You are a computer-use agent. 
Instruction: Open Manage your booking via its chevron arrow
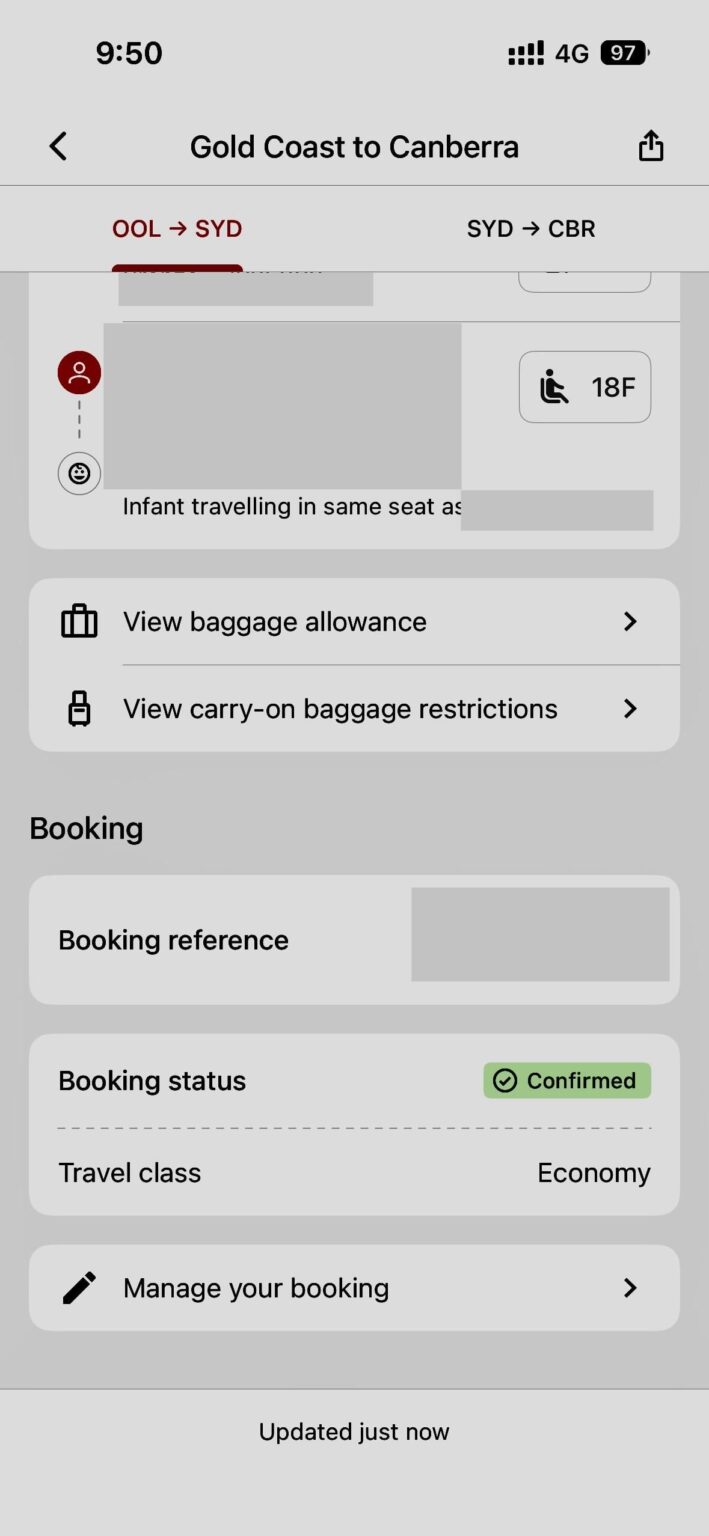click(630, 1288)
